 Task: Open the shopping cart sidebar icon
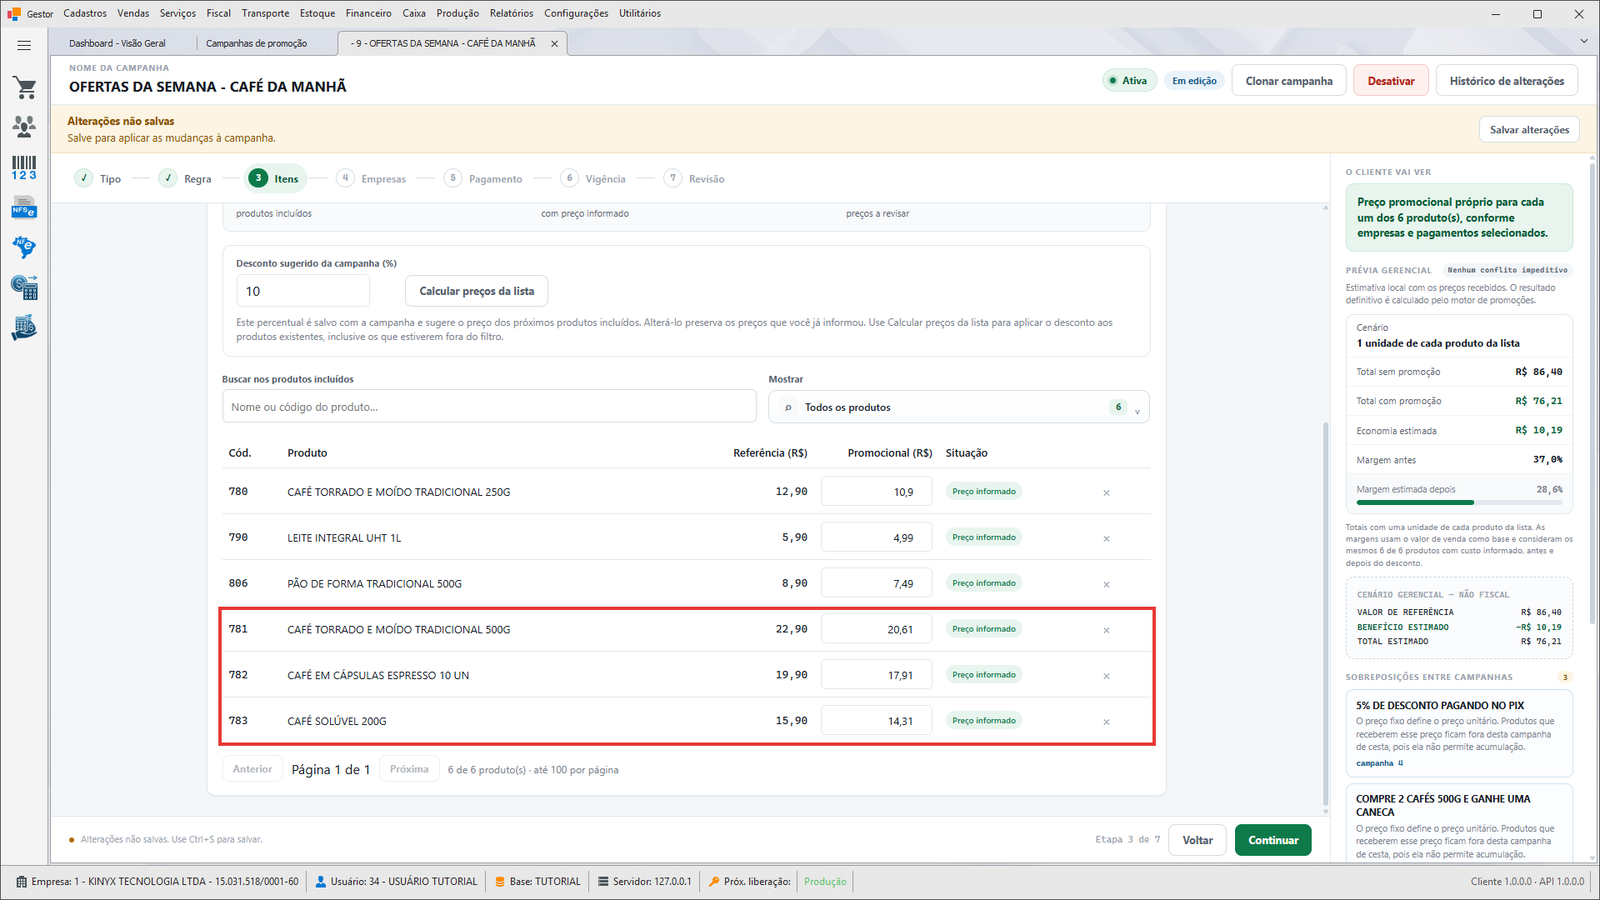pos(24,88)
